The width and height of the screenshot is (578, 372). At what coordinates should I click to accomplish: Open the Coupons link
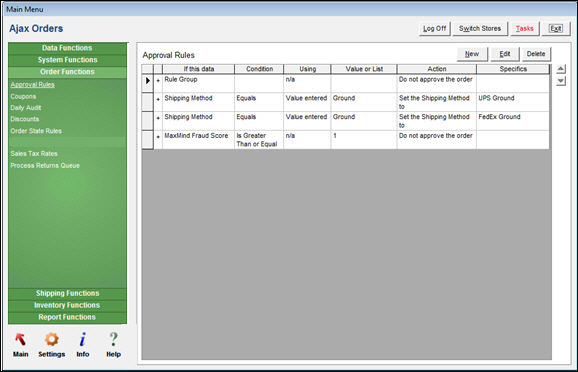pos(23,96)
